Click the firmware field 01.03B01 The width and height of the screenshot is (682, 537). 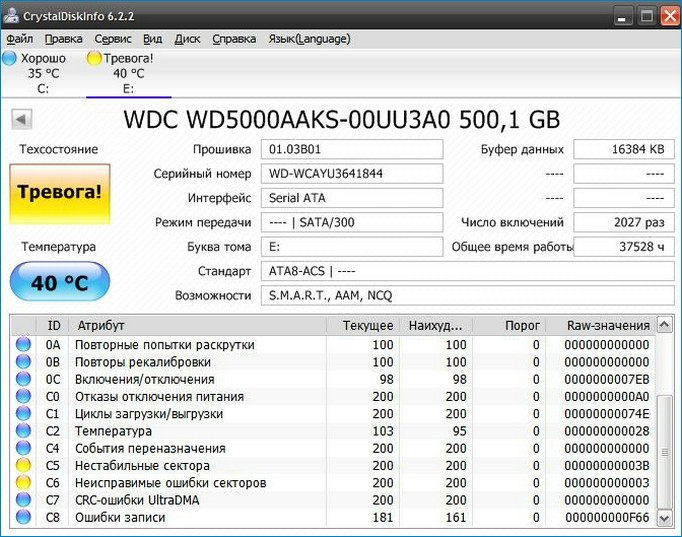point(353,150)
